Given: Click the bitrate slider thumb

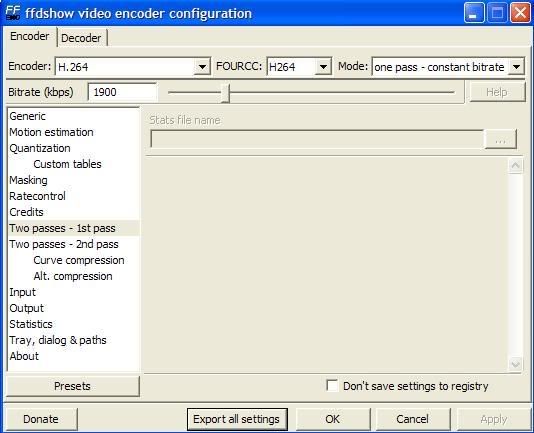Looking at the screenshot, I should [x=225, y=93].
